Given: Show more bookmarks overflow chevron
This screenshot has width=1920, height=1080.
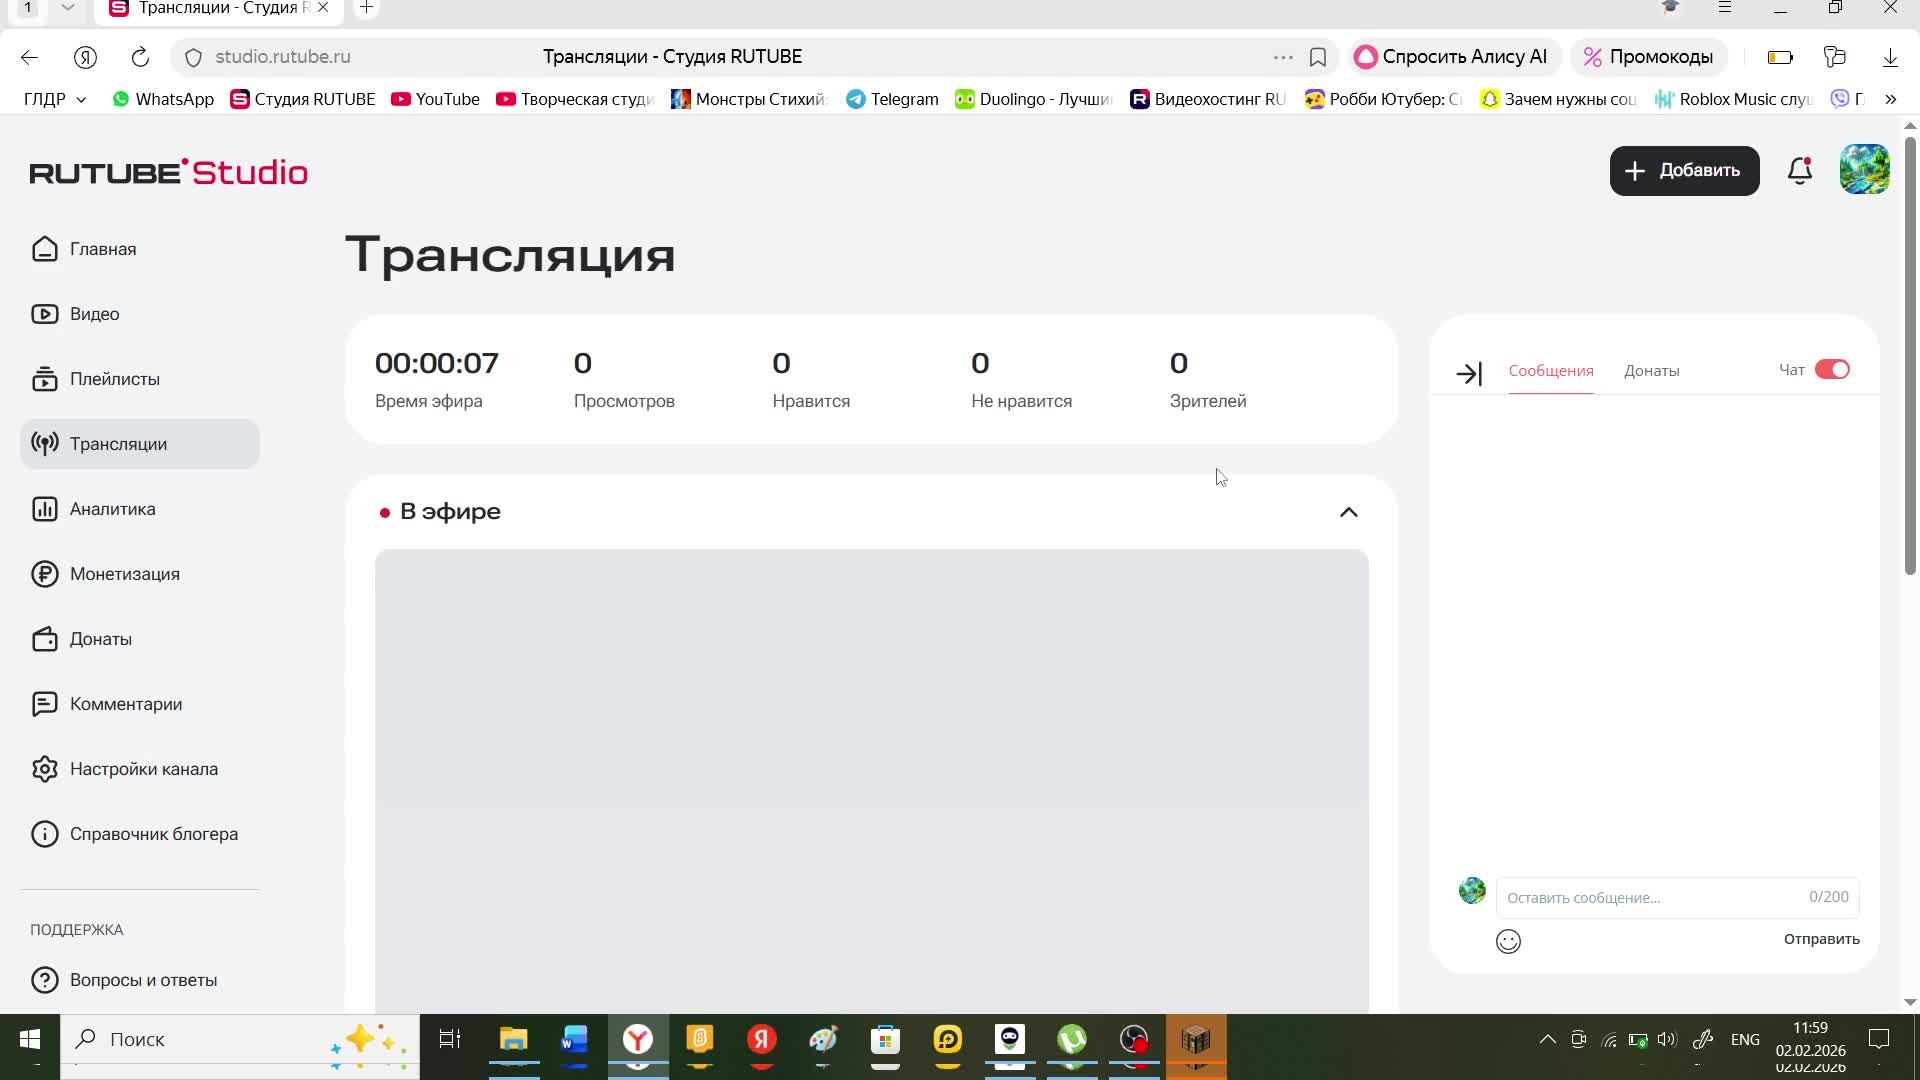Looking at the screenshot, I should (x=1890, y=99).
